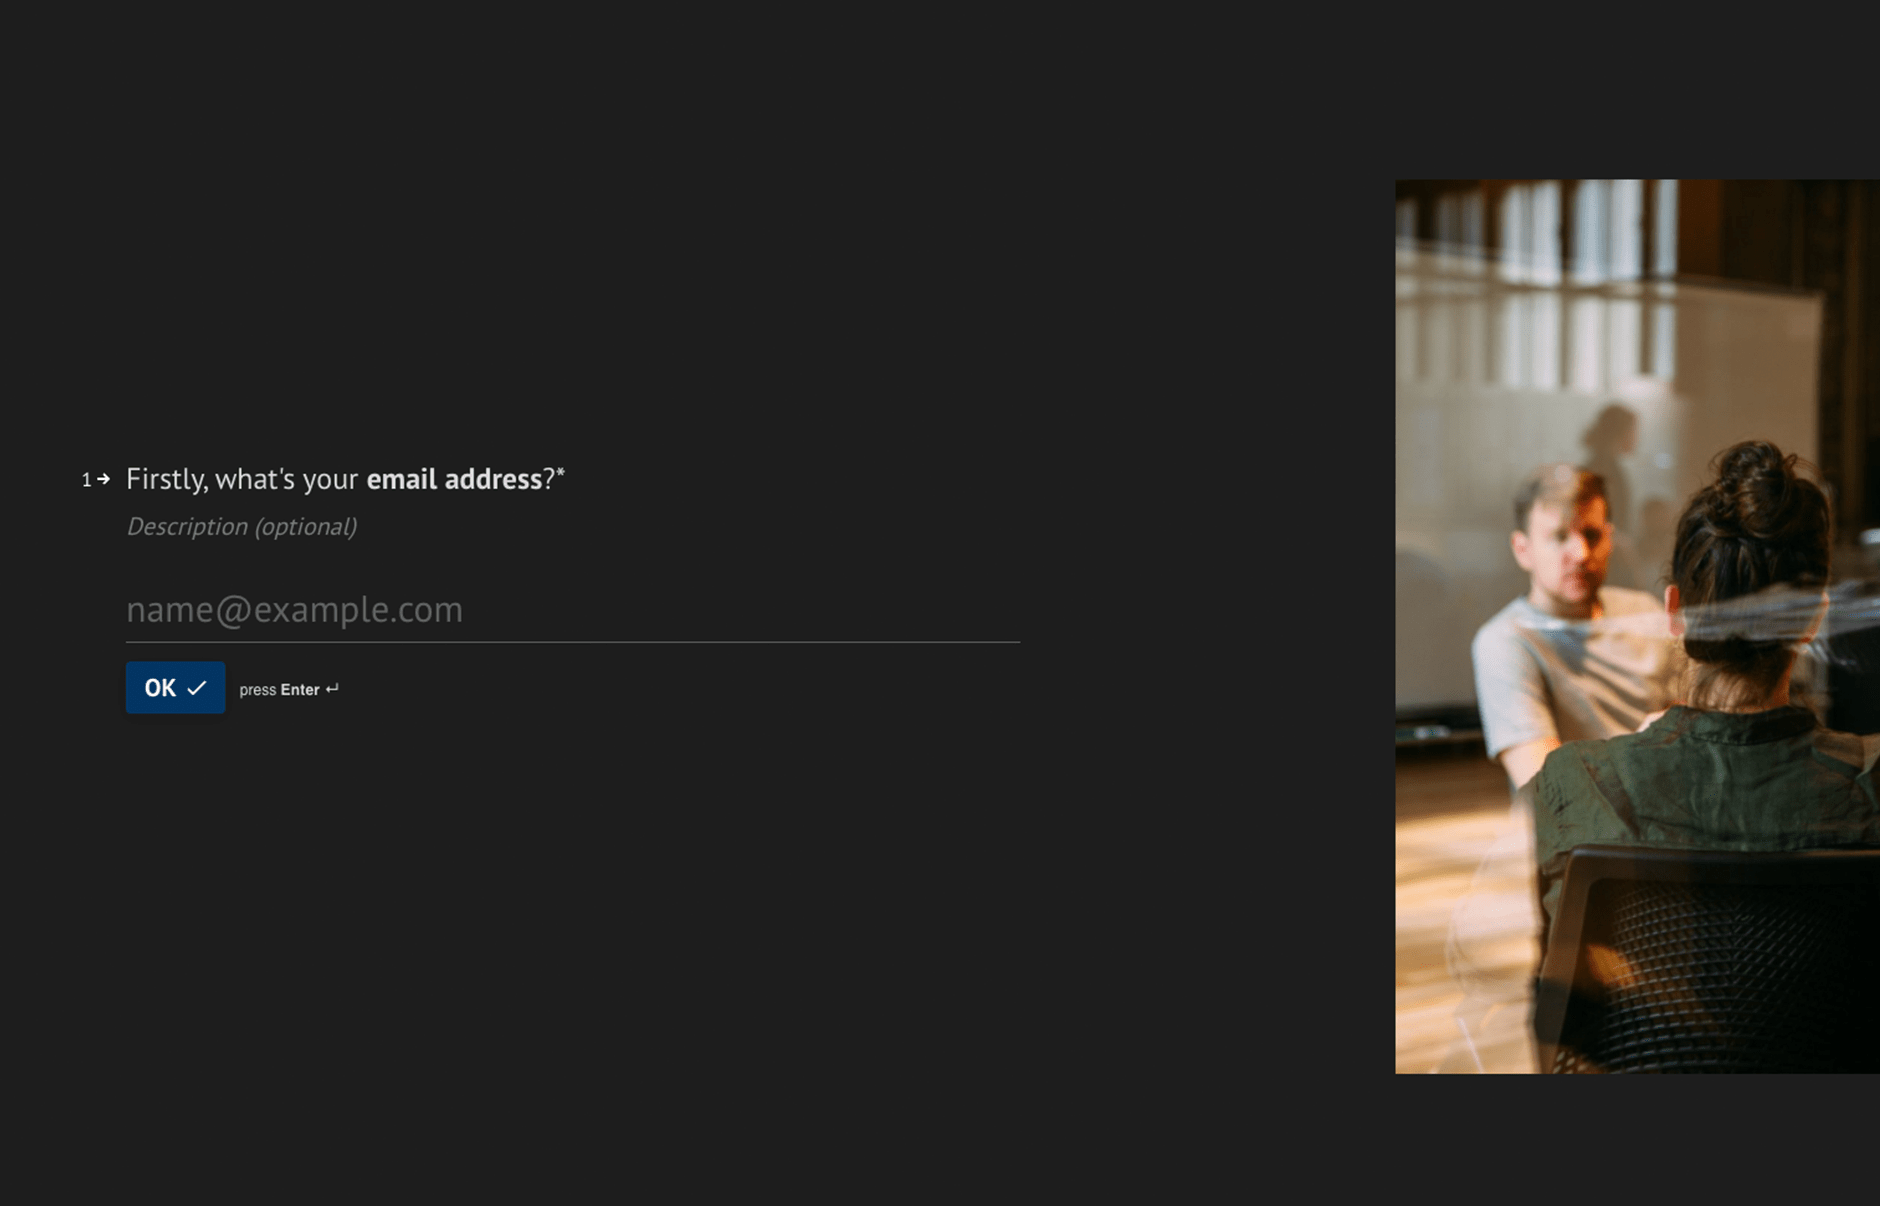Click the underline beneath the email field
The height and width of the screenshot is (1206, 1880).
coord(573,642)
